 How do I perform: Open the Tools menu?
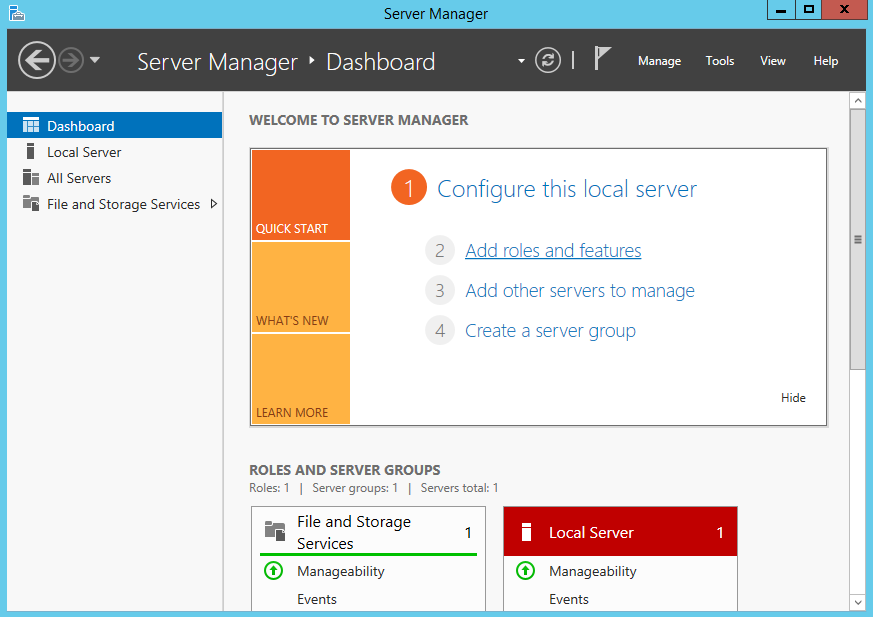pos(720,61)
